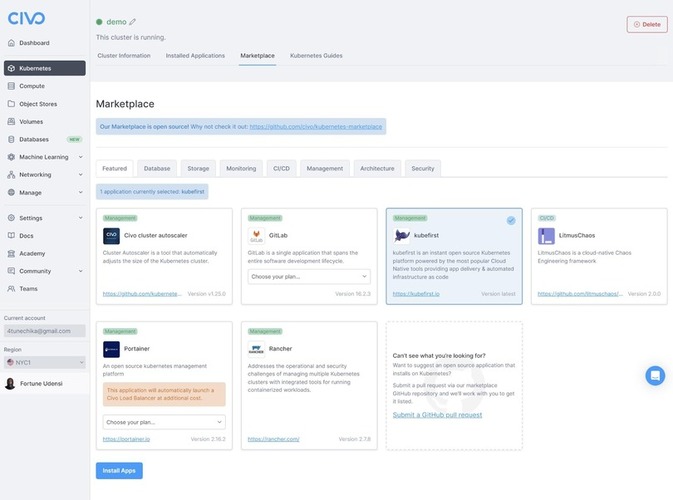
Task: Select the CI/CD category tab
Action: coord(282,168)
